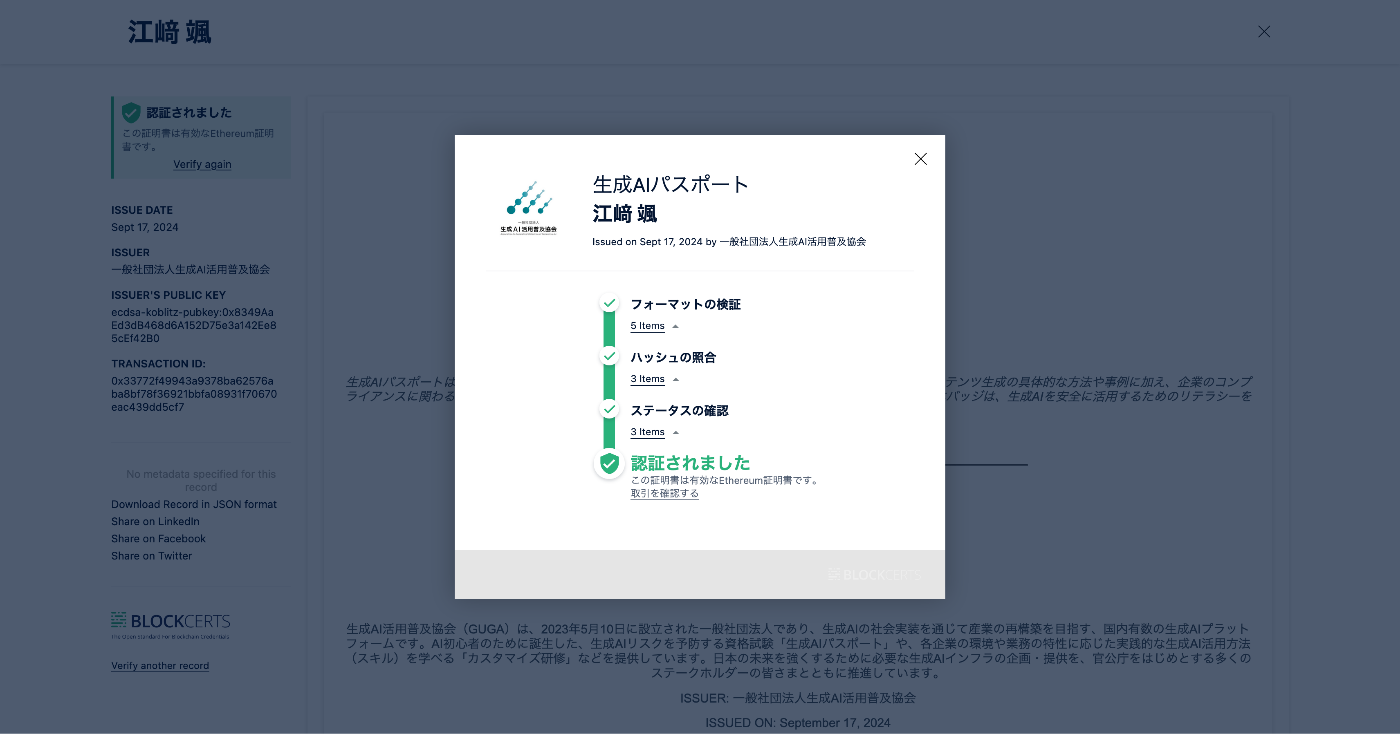This screenshot has height=734, width=1400.
Task: Expand the 3 Items list under ハッシュの照合
Action: click(x=648, y=379)
